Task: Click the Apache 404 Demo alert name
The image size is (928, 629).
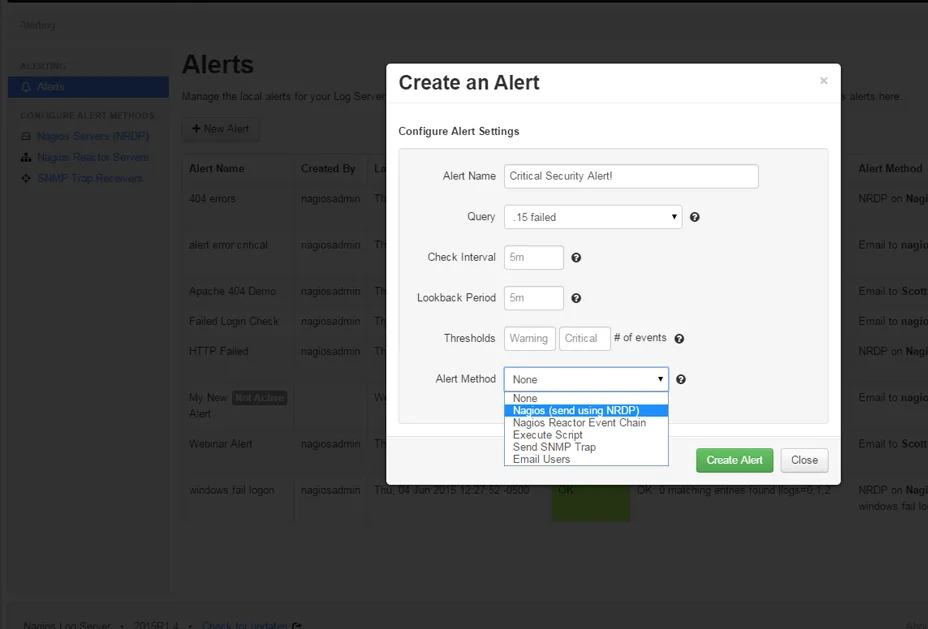Action: [x=233, y=291]
